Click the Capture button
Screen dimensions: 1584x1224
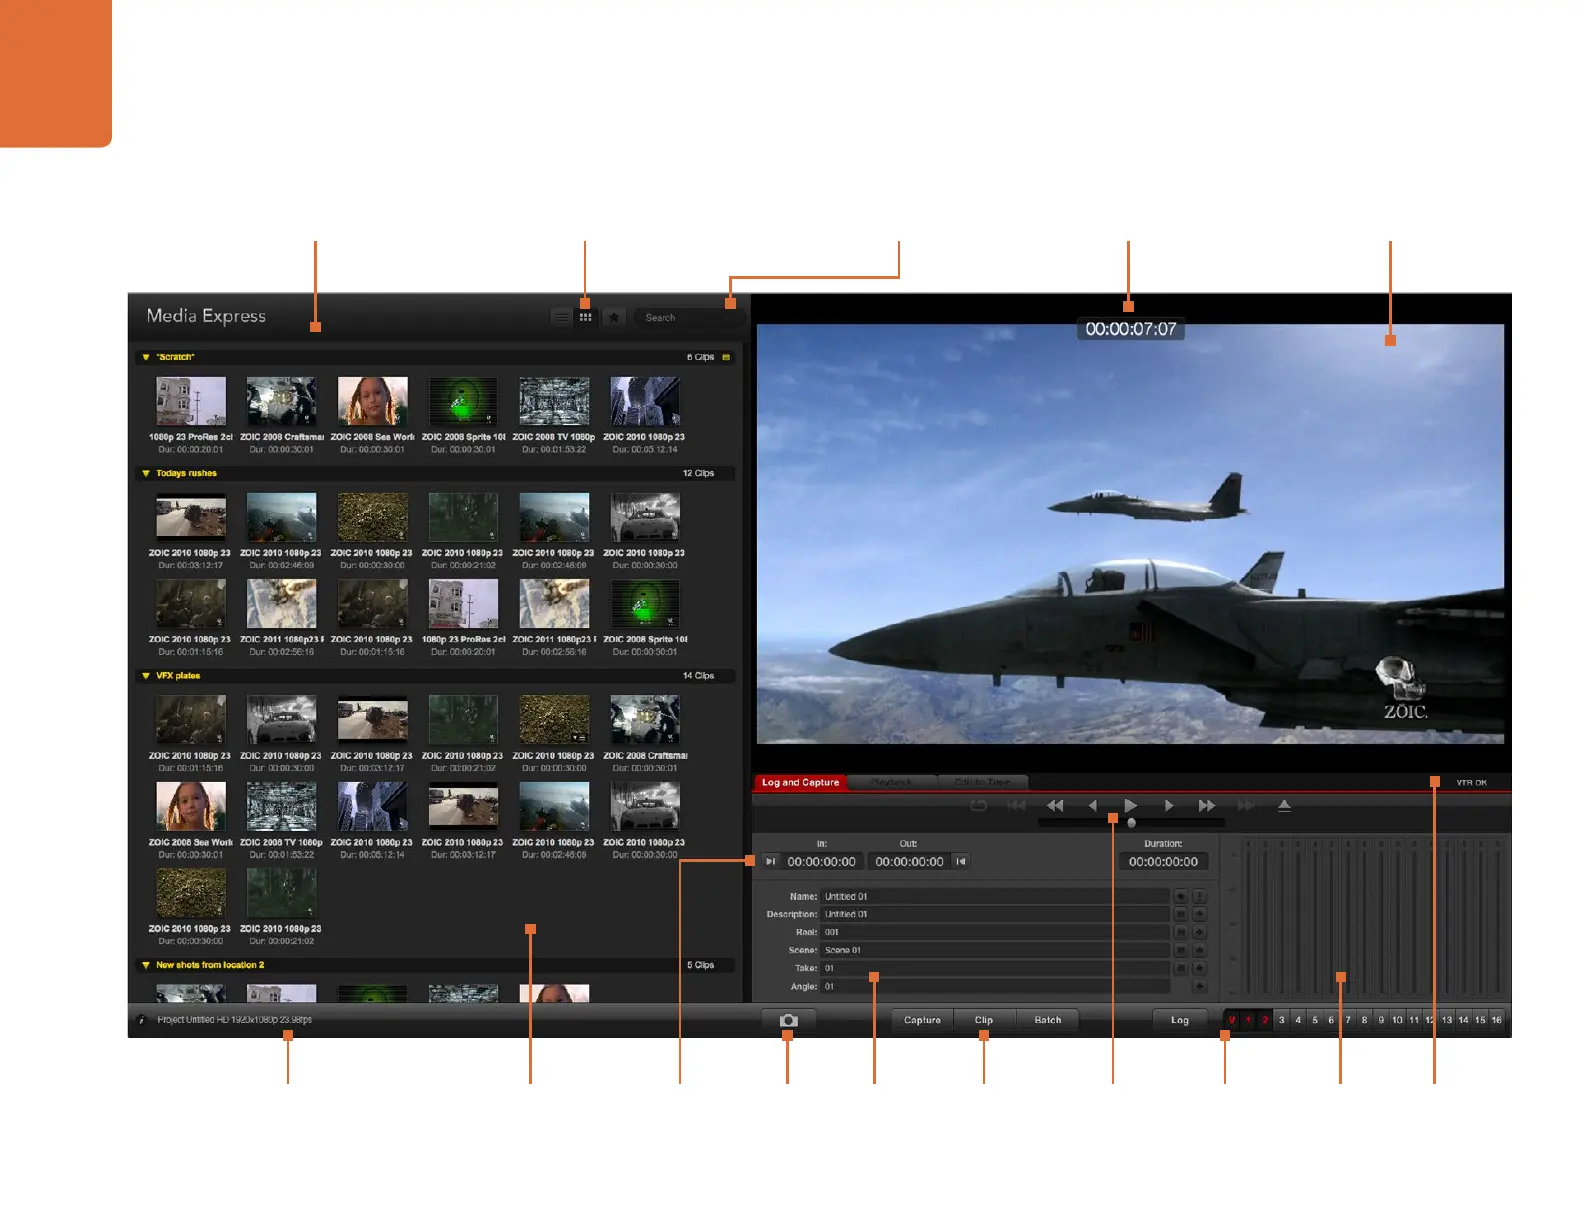(x=922, y=1020)
